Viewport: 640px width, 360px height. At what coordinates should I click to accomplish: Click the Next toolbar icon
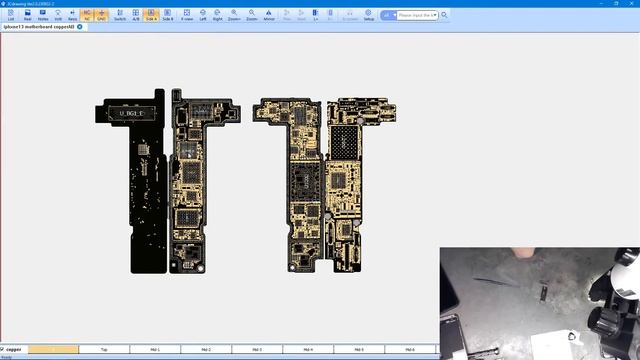[301, 15]
